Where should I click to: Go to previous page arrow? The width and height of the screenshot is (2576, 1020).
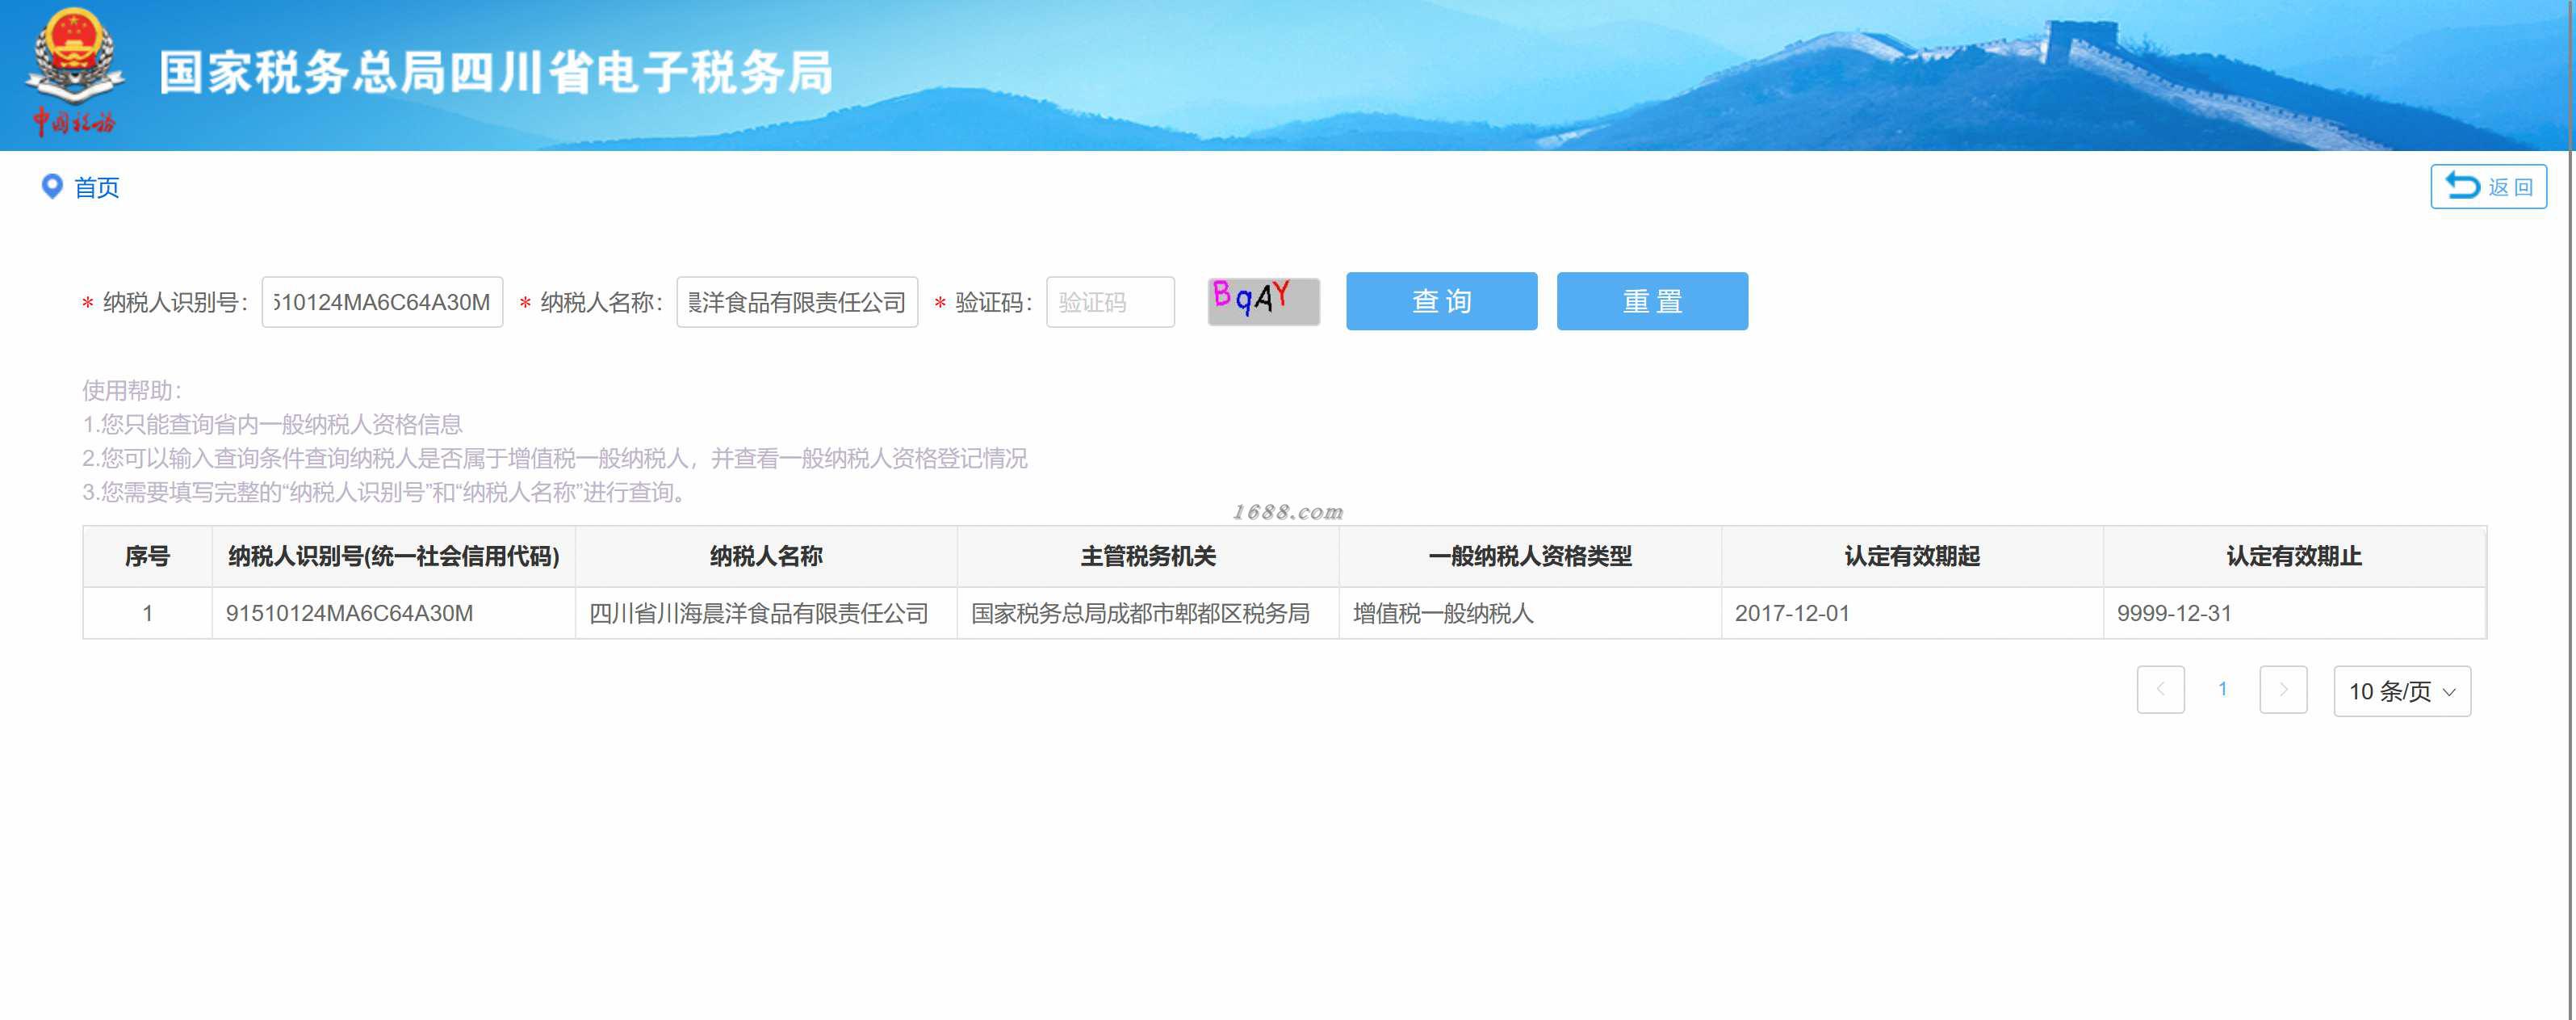(2160, 689)
